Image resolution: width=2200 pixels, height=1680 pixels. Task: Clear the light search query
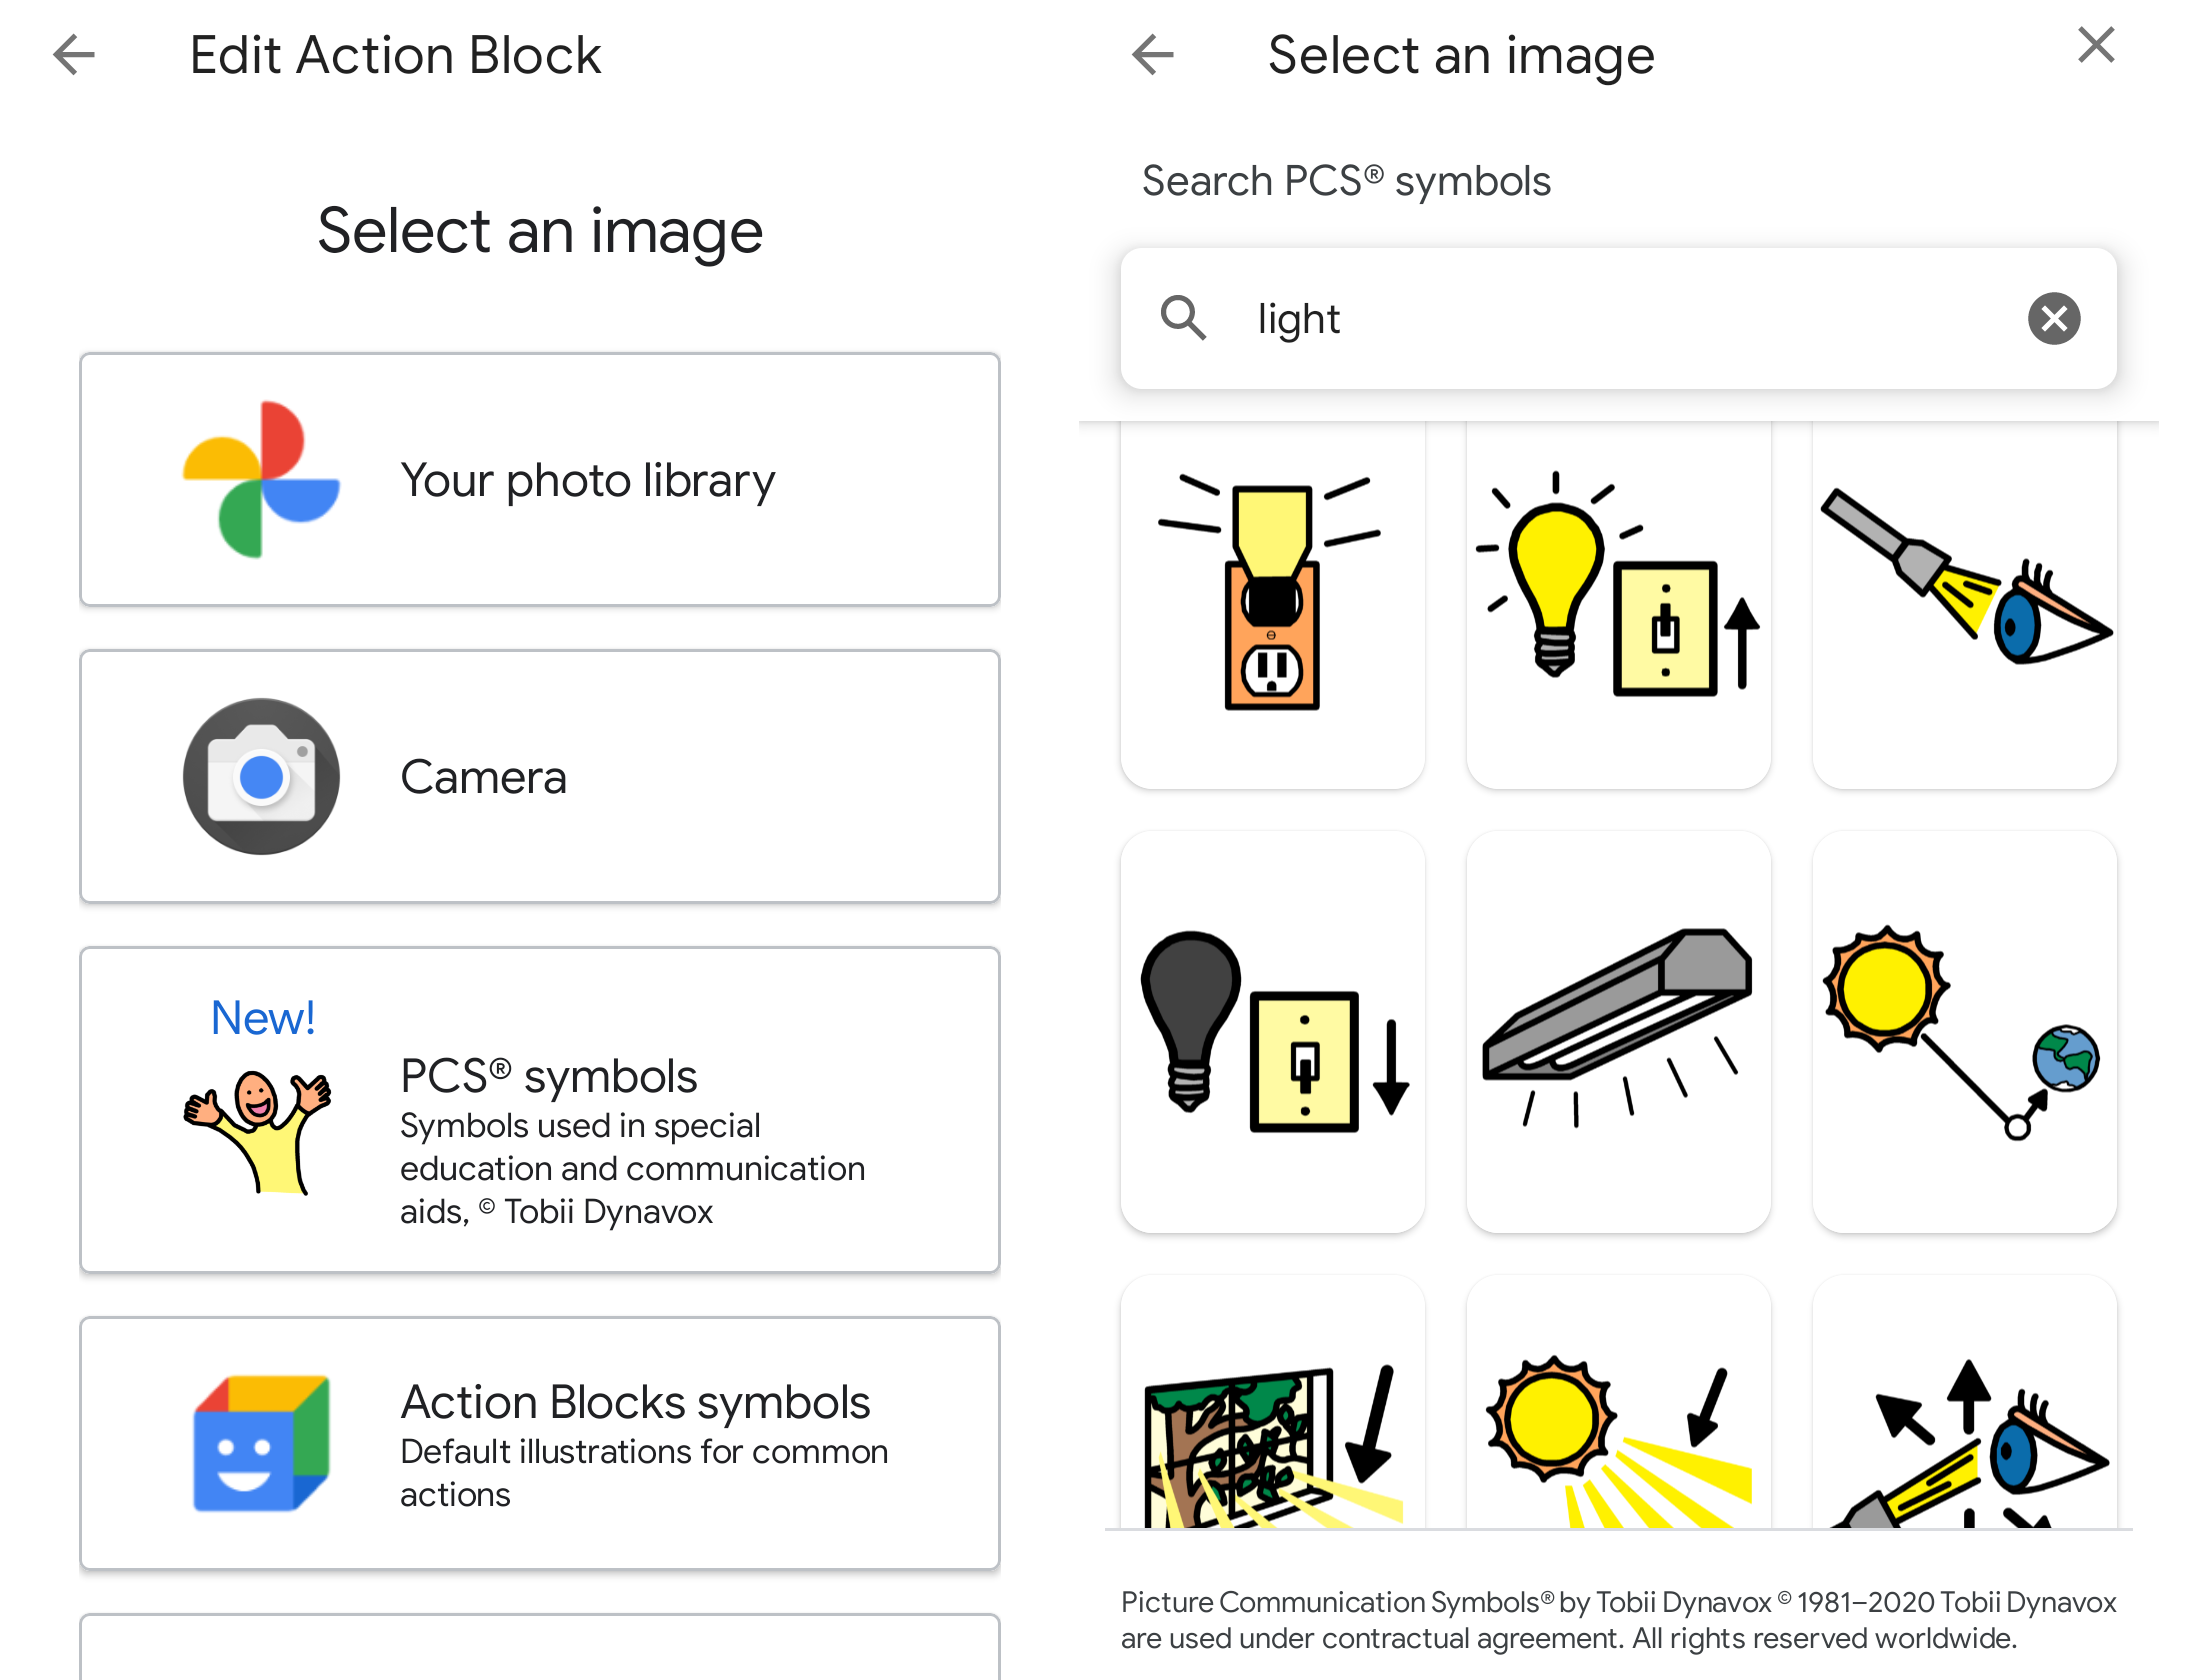pyautogui.click(x=2054, y=318)
